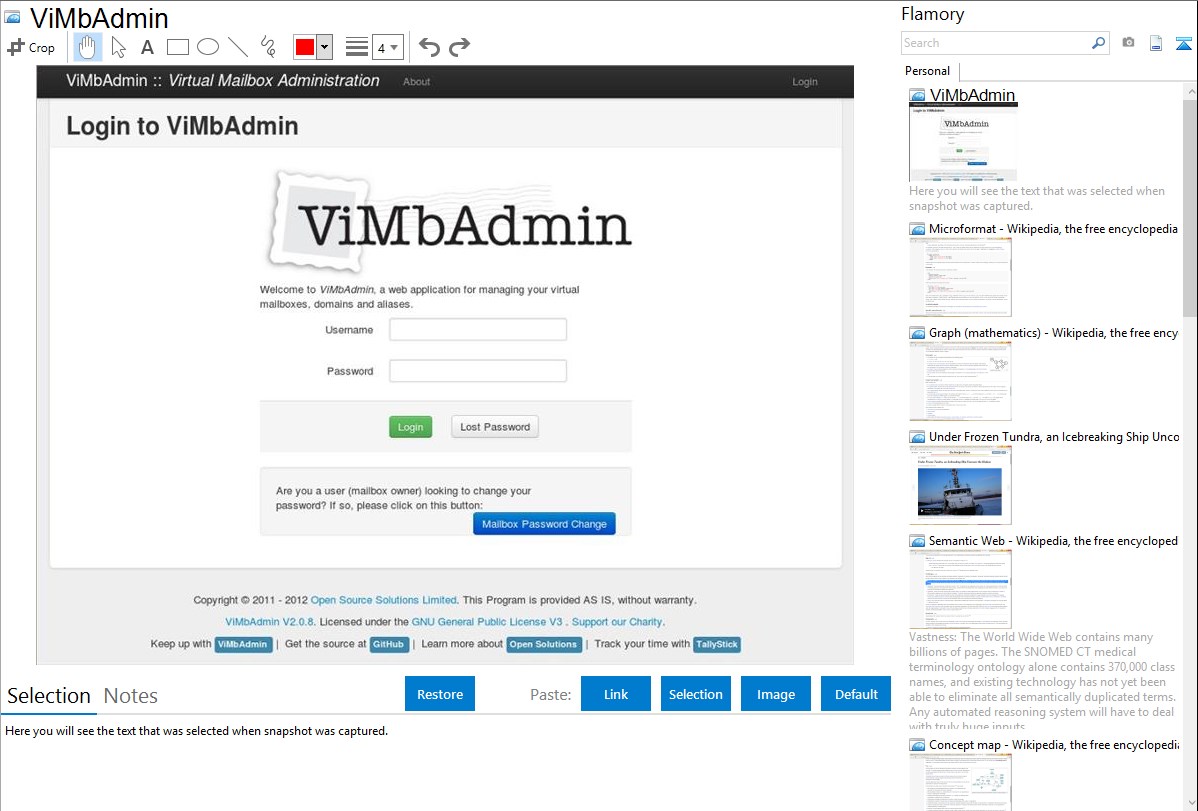The width and height of the screenshot is (1198, 811).
Task: Open the Graph (mathematics) snapshot thumbnail
Action: 960,381
